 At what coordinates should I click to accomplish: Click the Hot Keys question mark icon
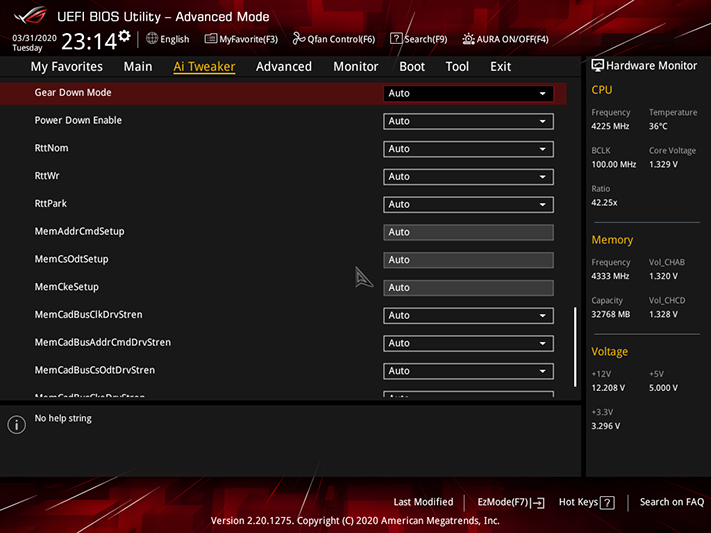(607, 503)
